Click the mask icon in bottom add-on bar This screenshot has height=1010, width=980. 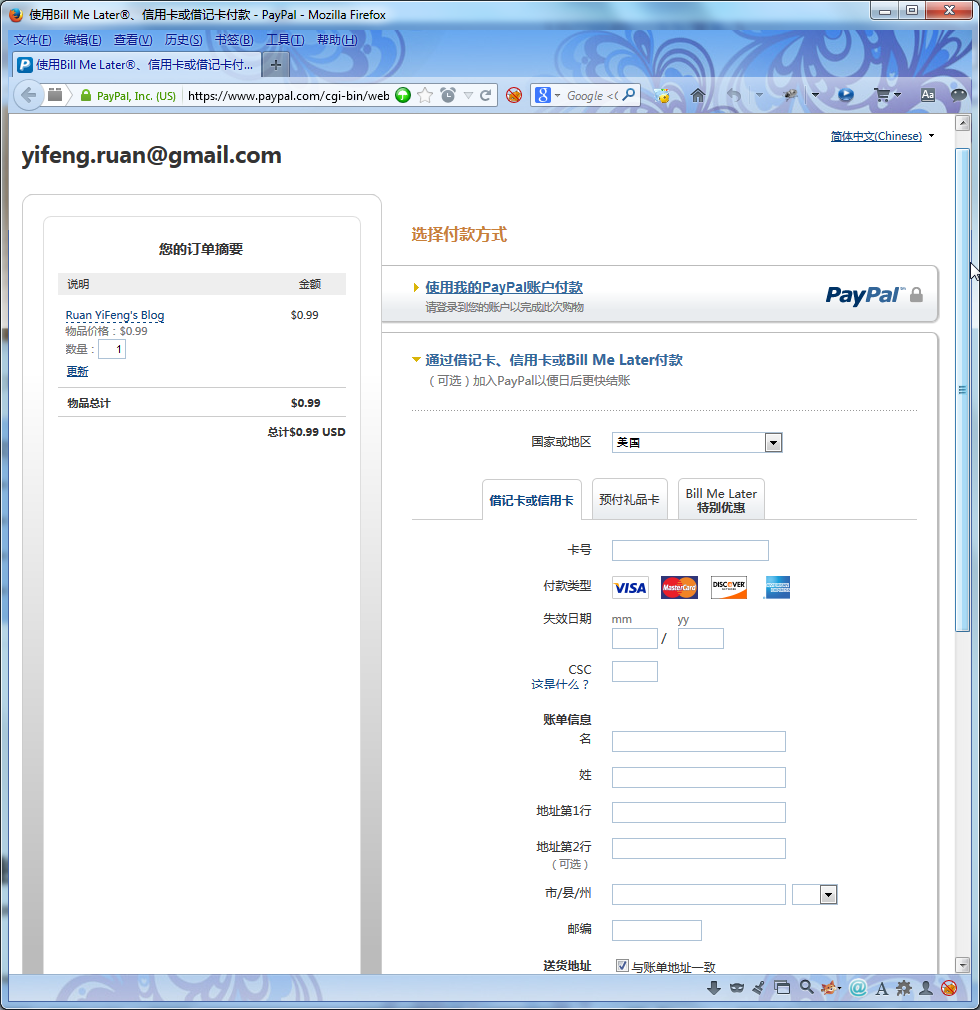737,987
